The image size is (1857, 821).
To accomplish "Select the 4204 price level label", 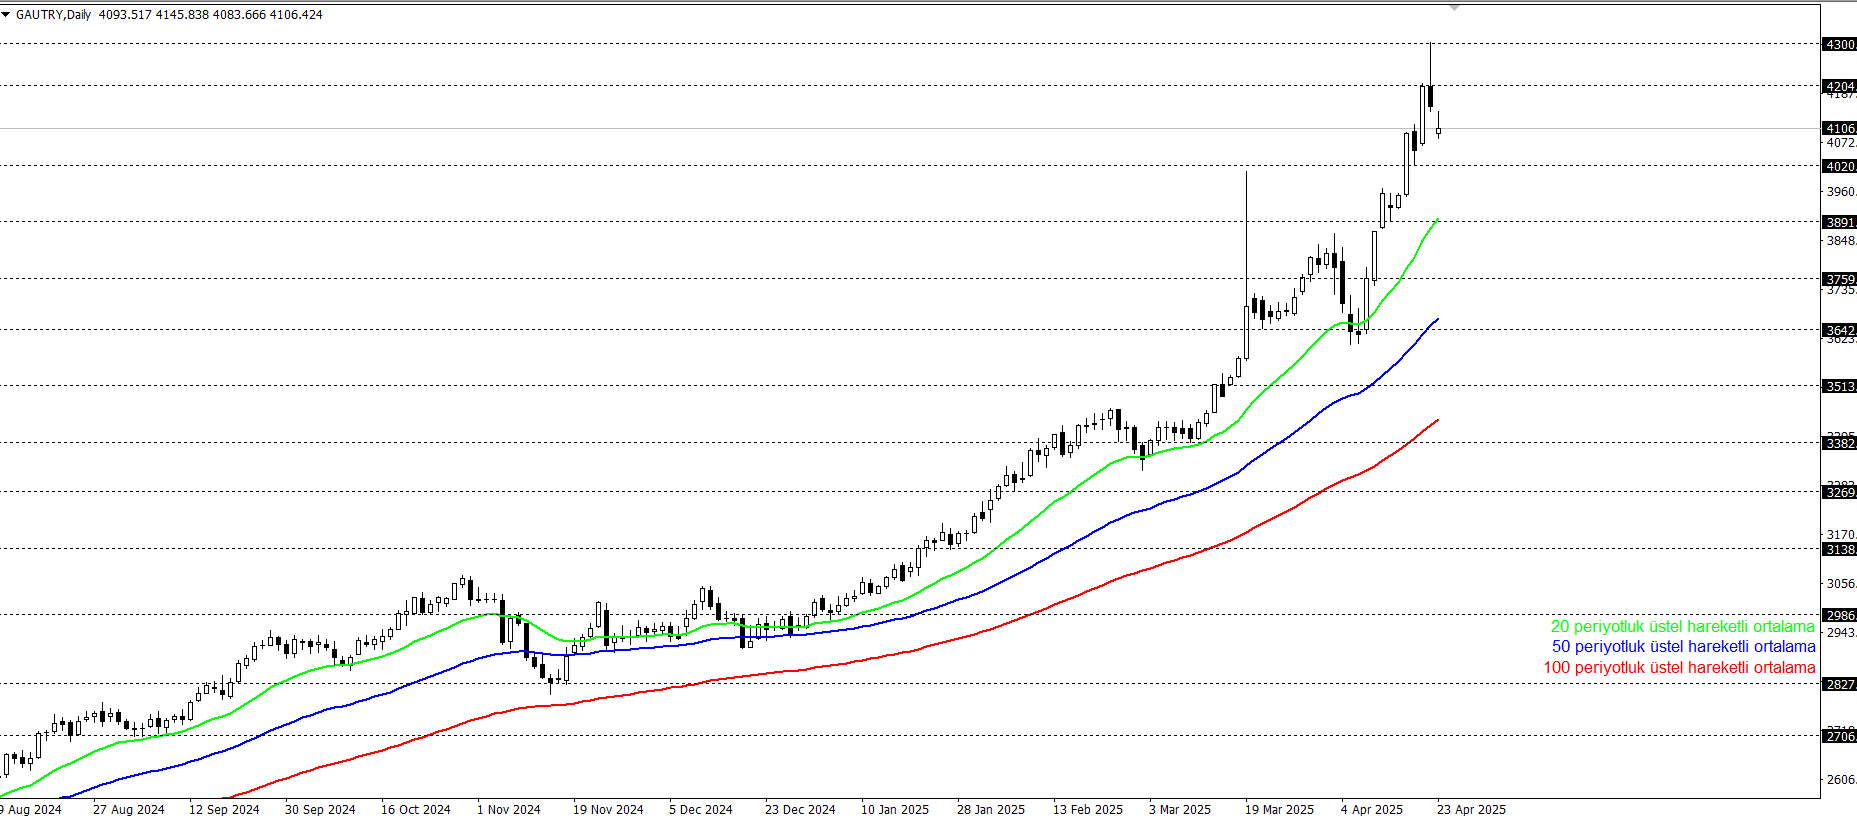I will click(1839, 86).
